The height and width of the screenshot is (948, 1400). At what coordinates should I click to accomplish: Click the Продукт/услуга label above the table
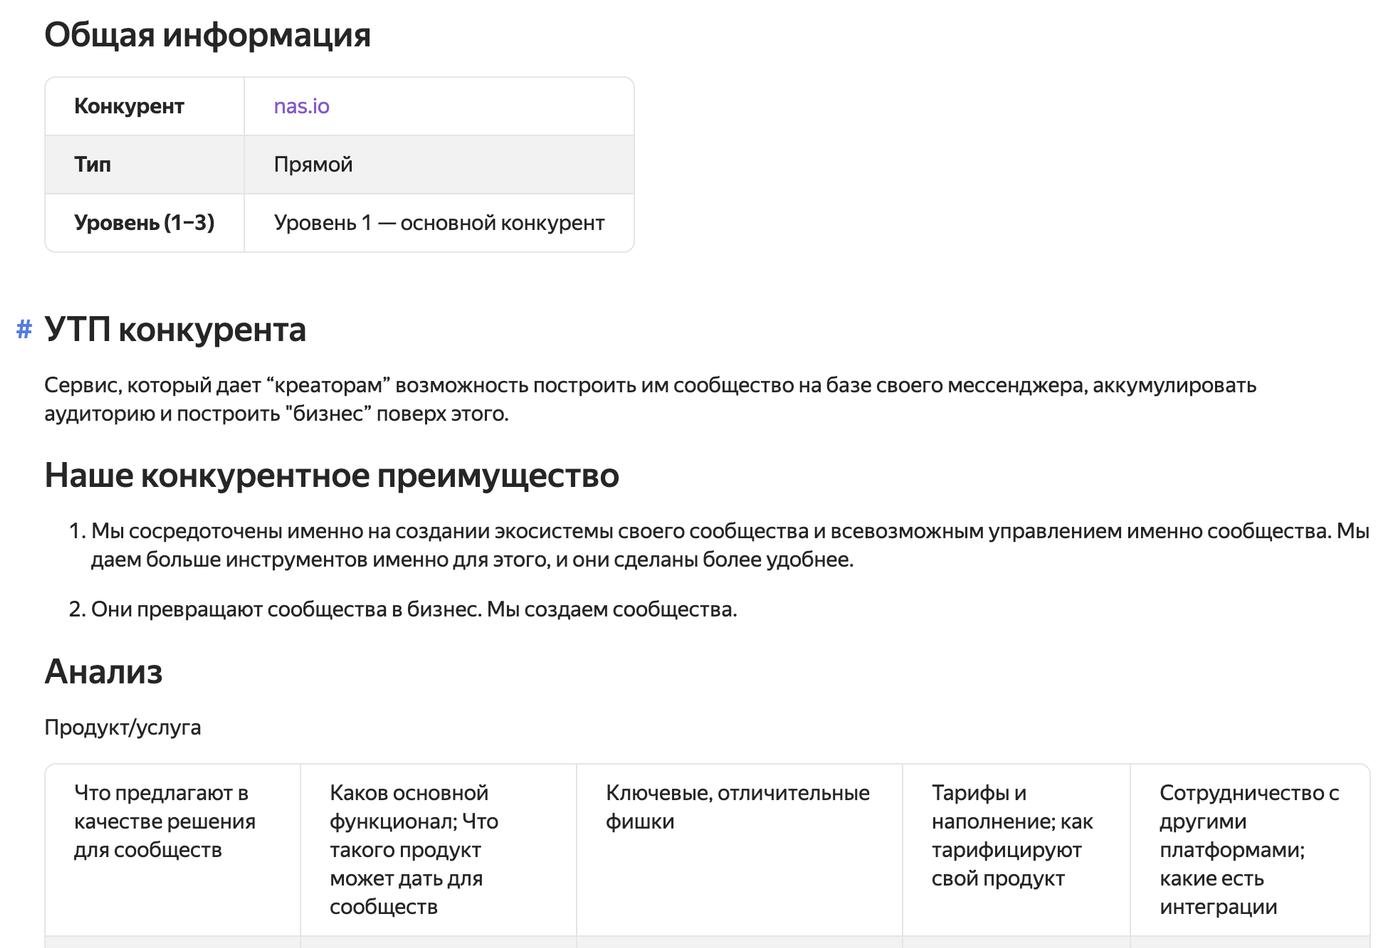[122, 727]
